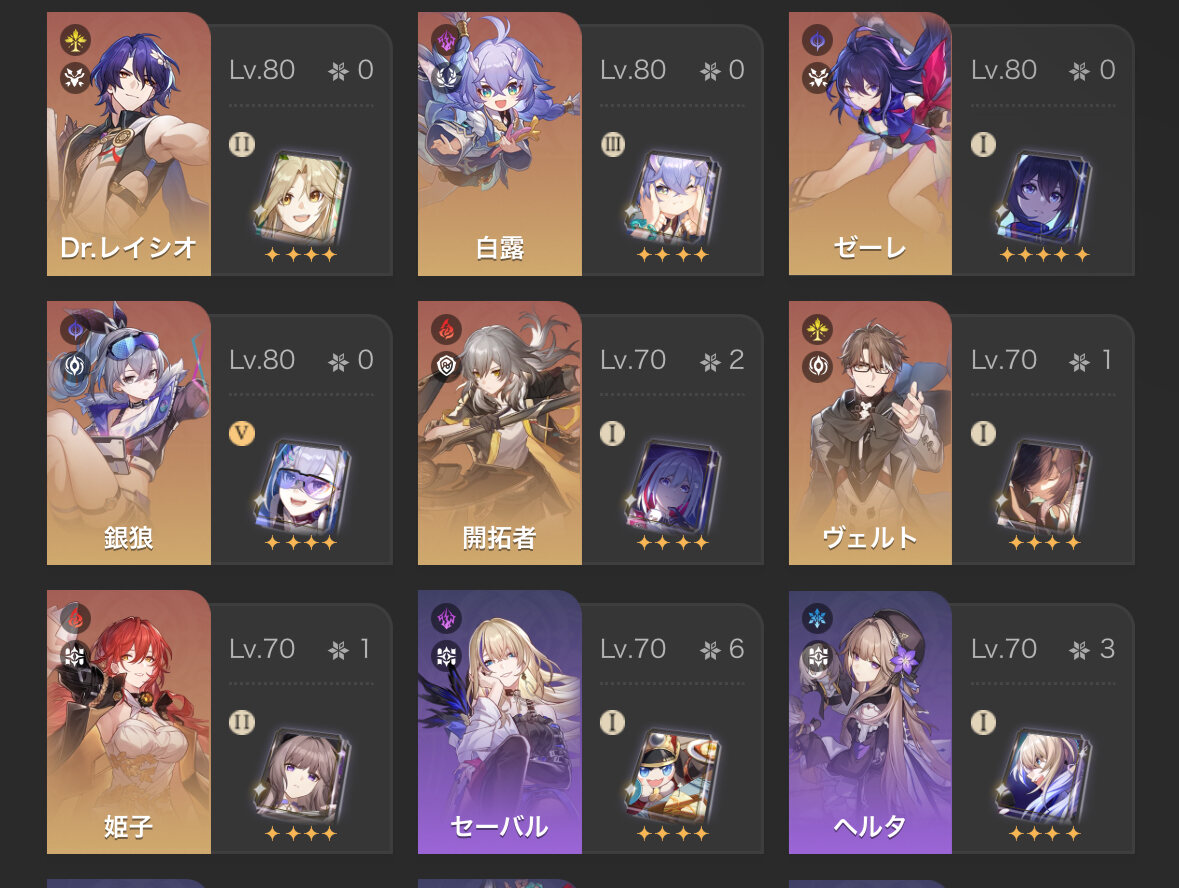
Task: Click 開拓者's Fire element icon
Action: point(446,329)
